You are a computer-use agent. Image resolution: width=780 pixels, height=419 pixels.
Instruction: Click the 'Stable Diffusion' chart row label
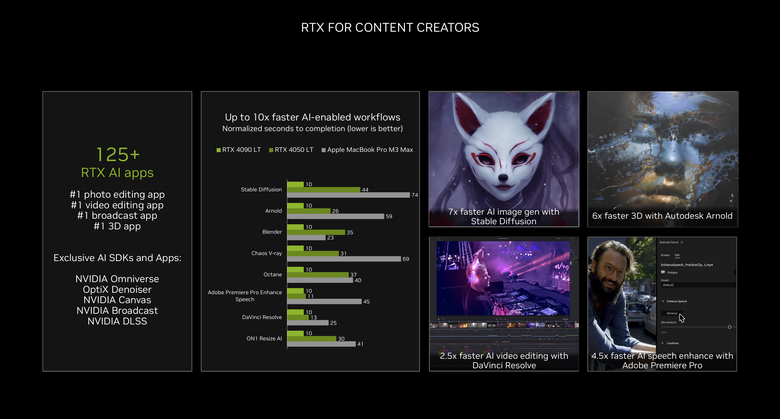pos(261,190)
